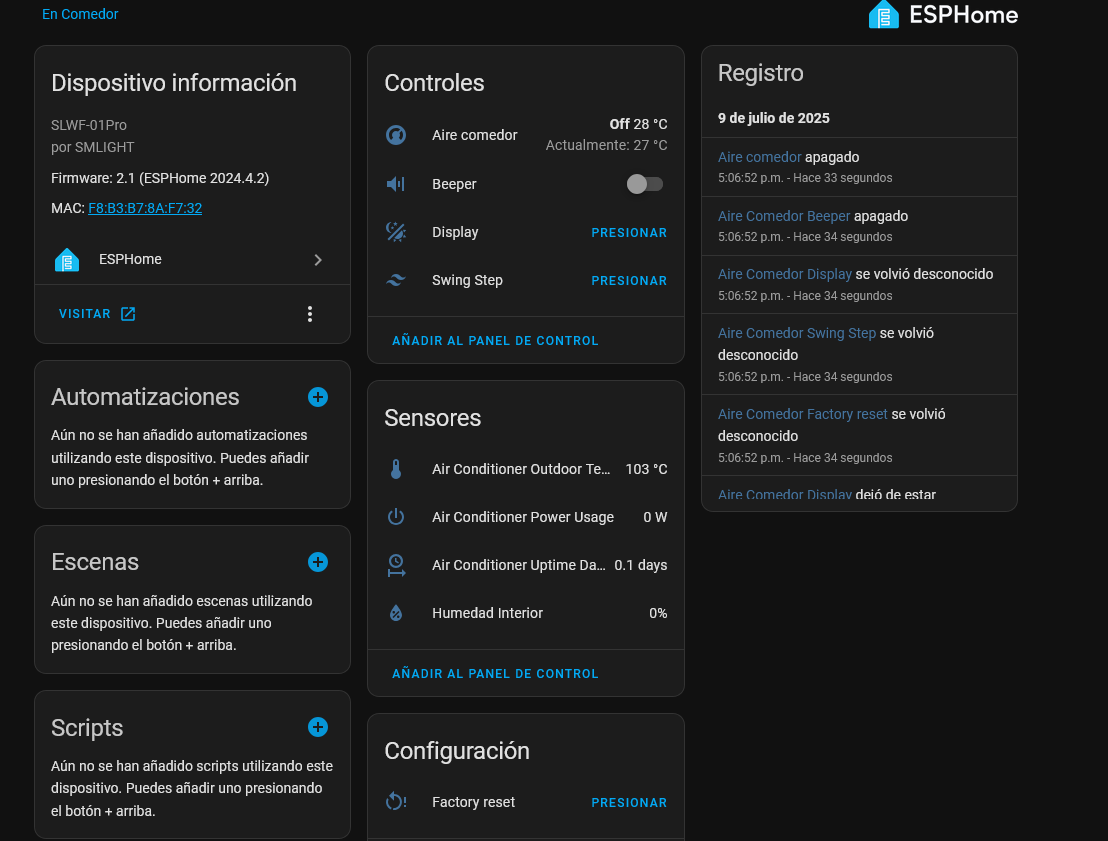Image resolution: width=1108 pixels, height=841 pixels.
Task: Open Air Conditioner Outdoor Temperature sensor row
Action: click(526, 469)
